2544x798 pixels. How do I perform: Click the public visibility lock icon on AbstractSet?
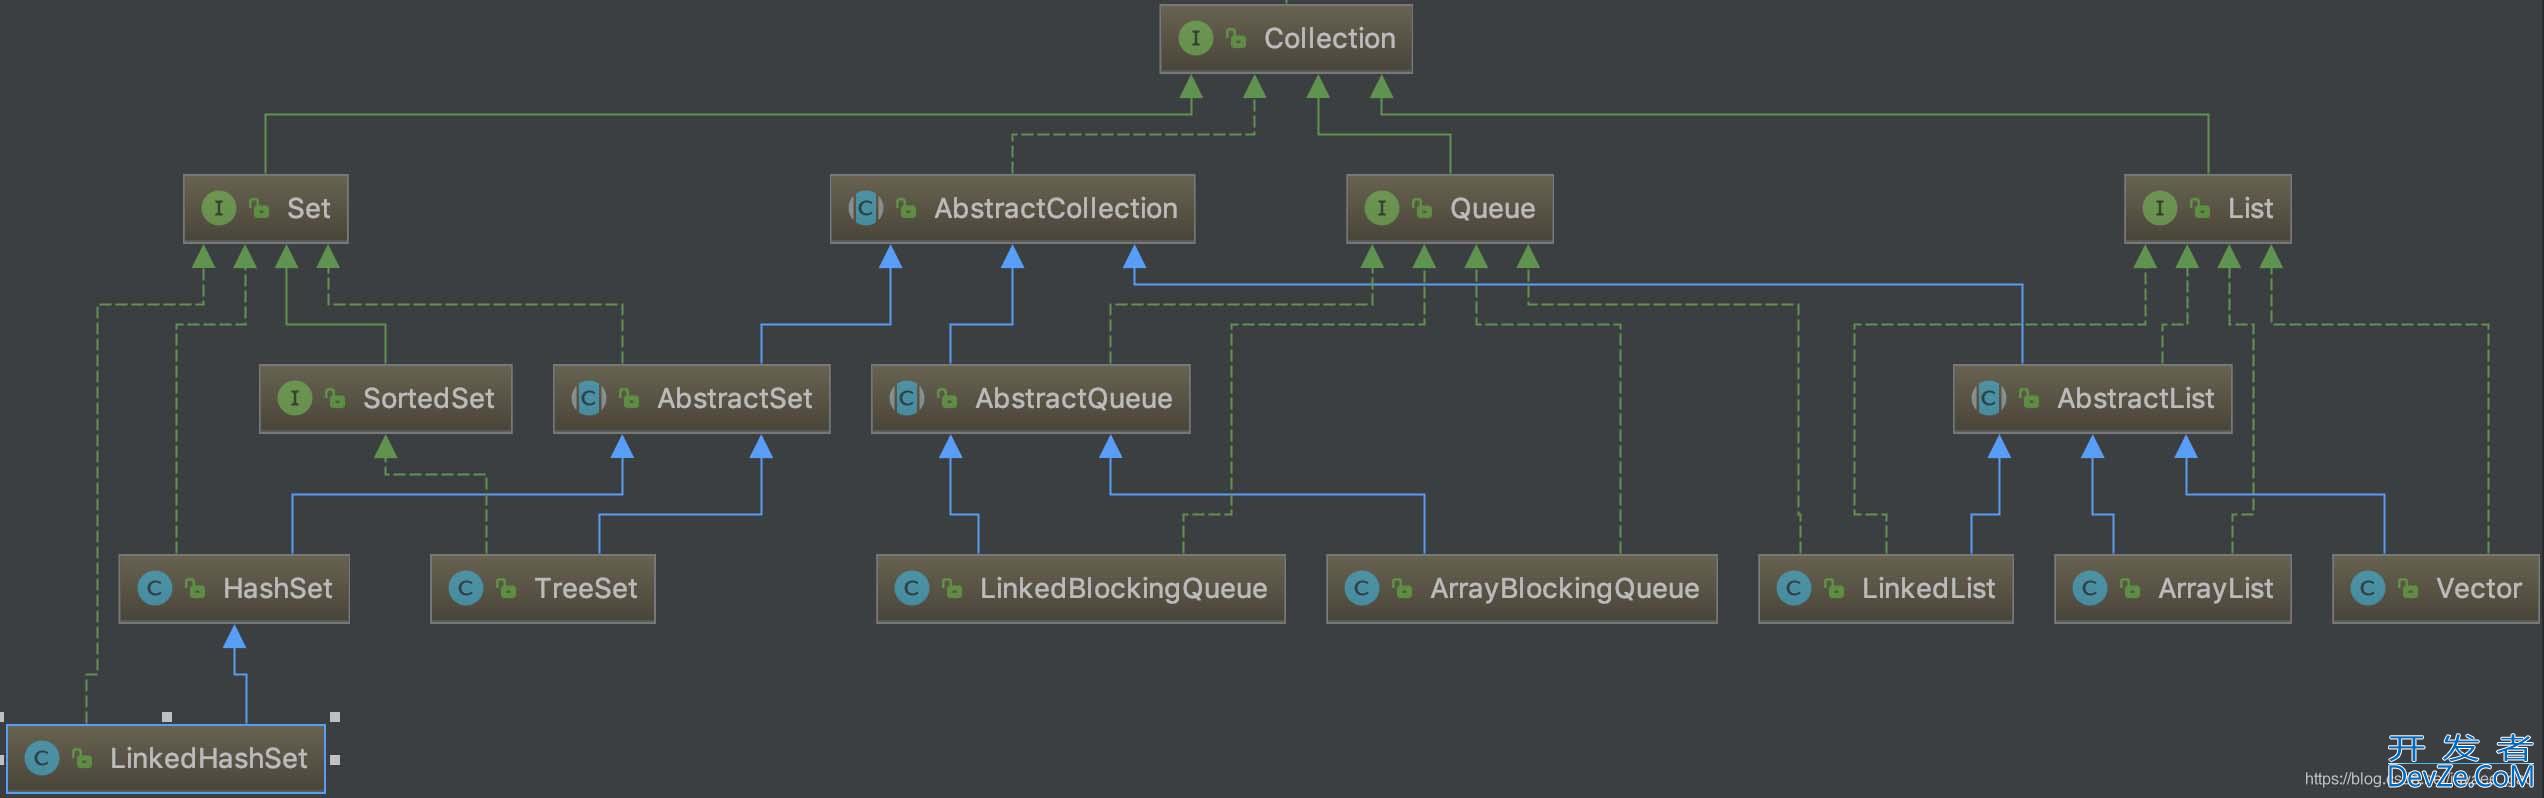[630, 398]
